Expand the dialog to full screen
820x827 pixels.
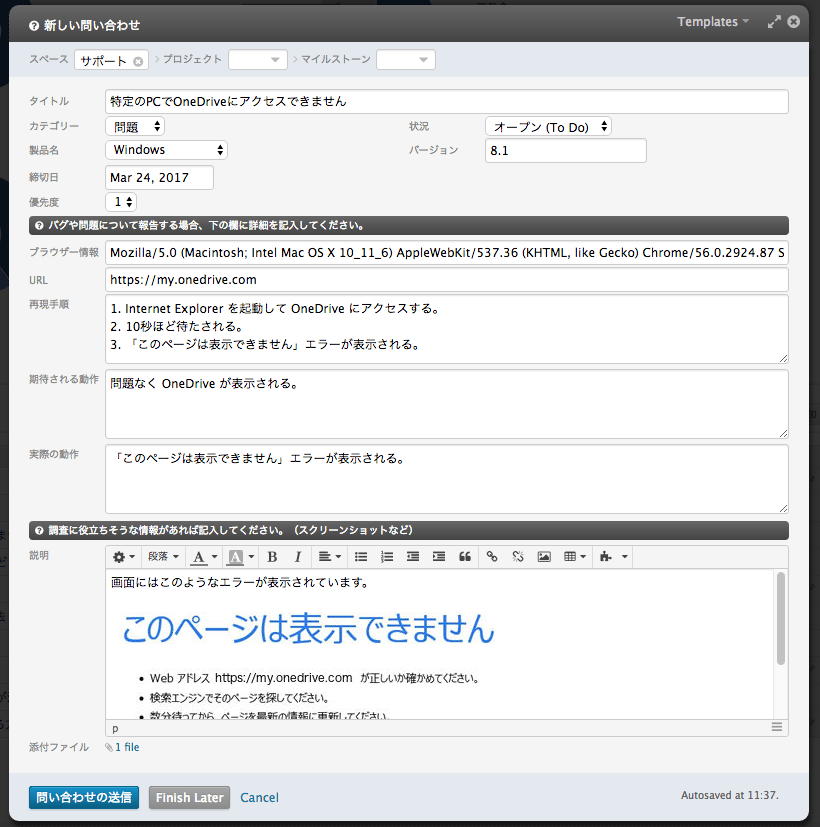point(774,22)
